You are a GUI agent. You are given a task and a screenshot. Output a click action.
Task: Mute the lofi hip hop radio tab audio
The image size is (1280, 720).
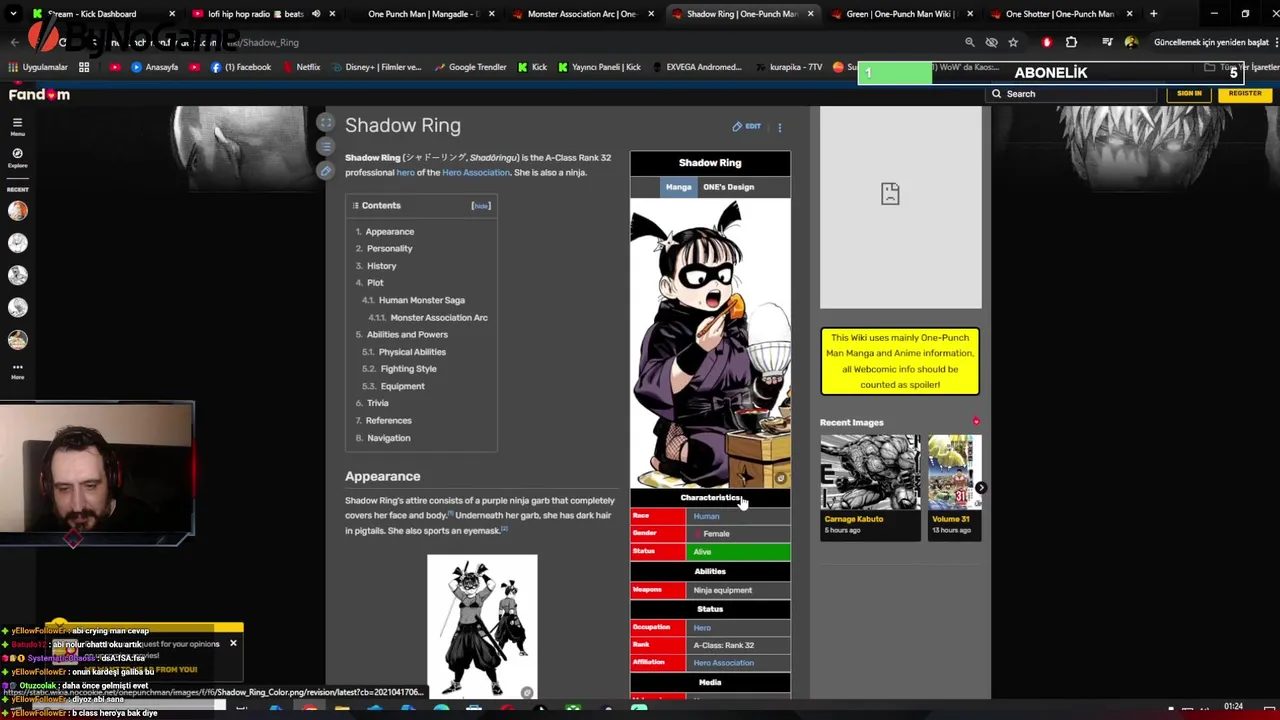(316, 14)
